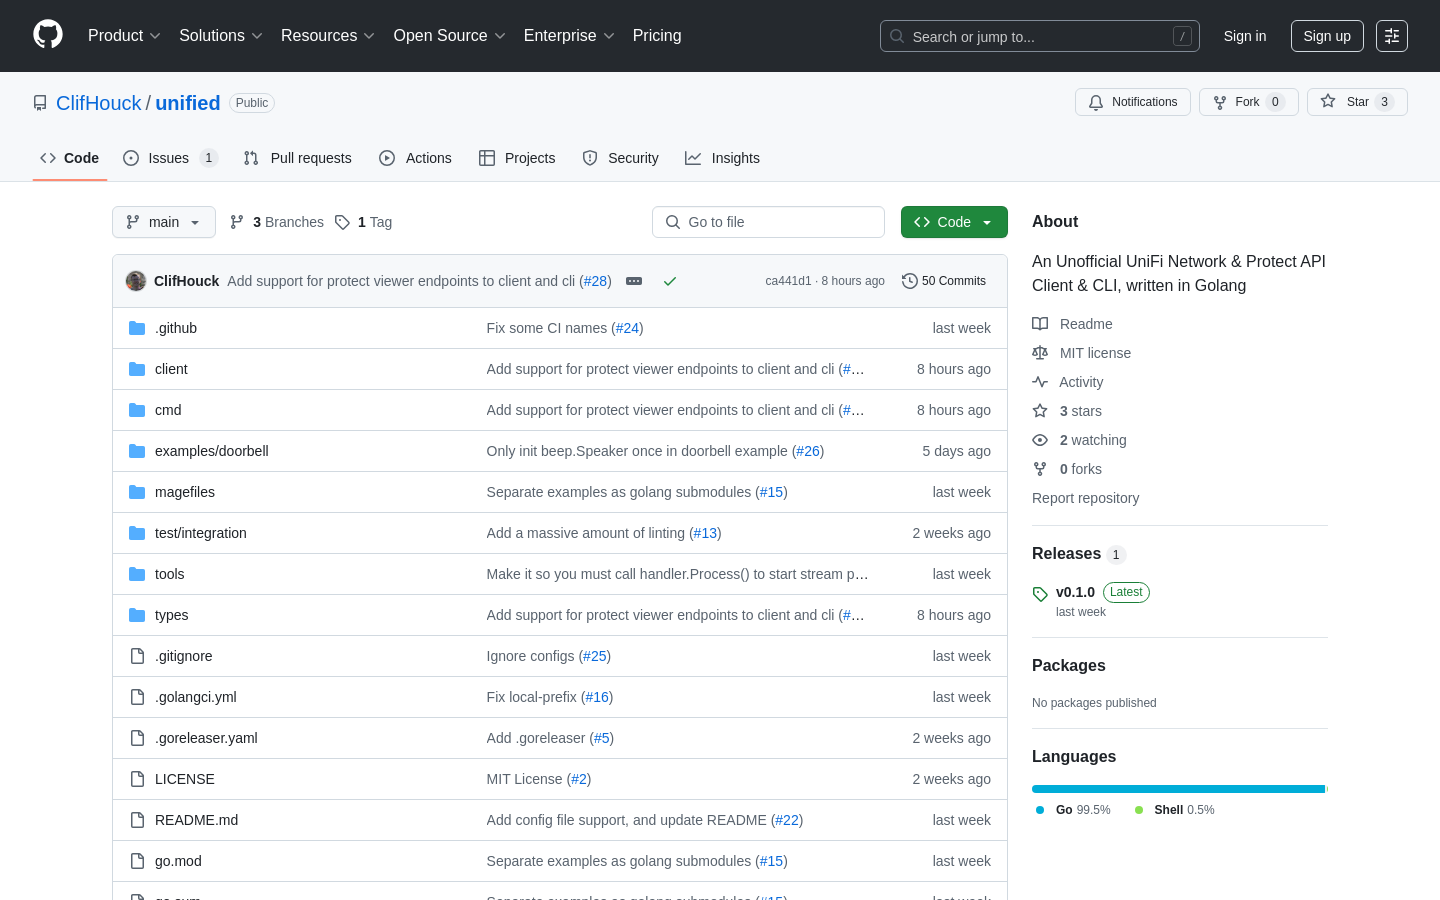Click the Sign in link
Viewport: 1440px width, 900px height.
click(1245, 36)
